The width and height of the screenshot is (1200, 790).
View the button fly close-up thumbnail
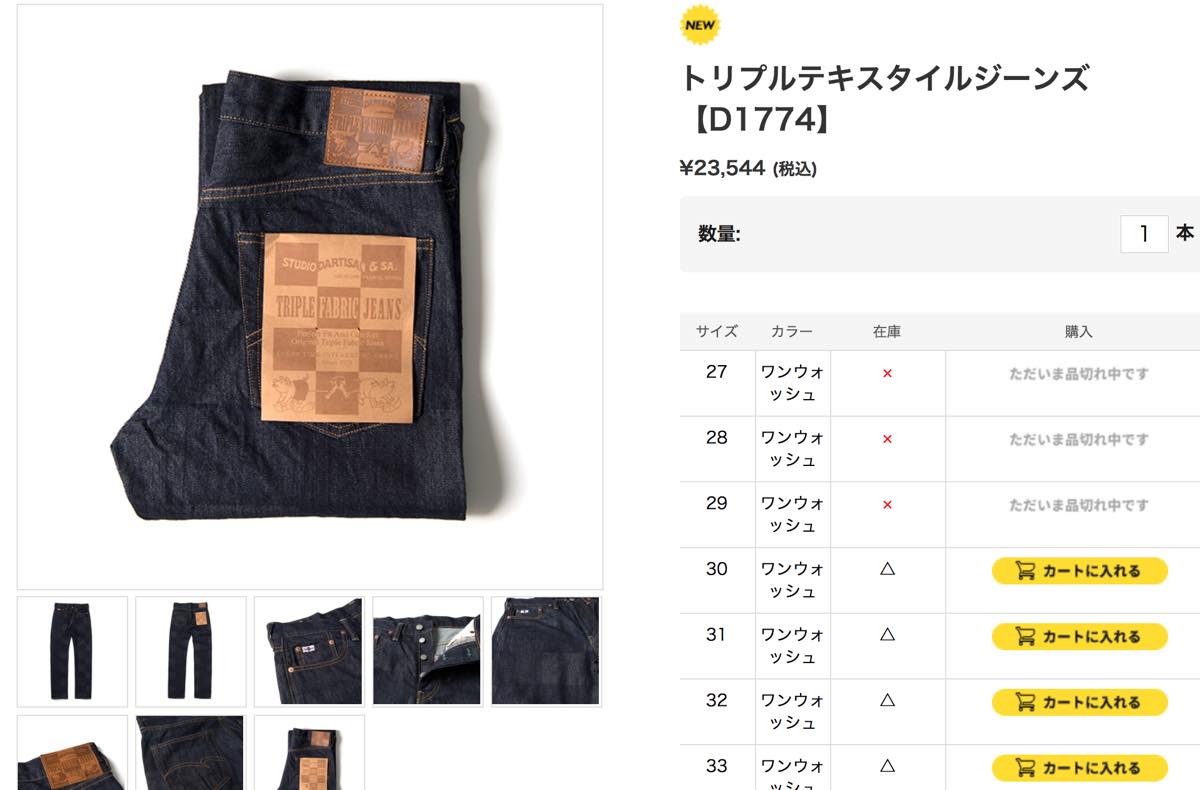tap(428, 652)
